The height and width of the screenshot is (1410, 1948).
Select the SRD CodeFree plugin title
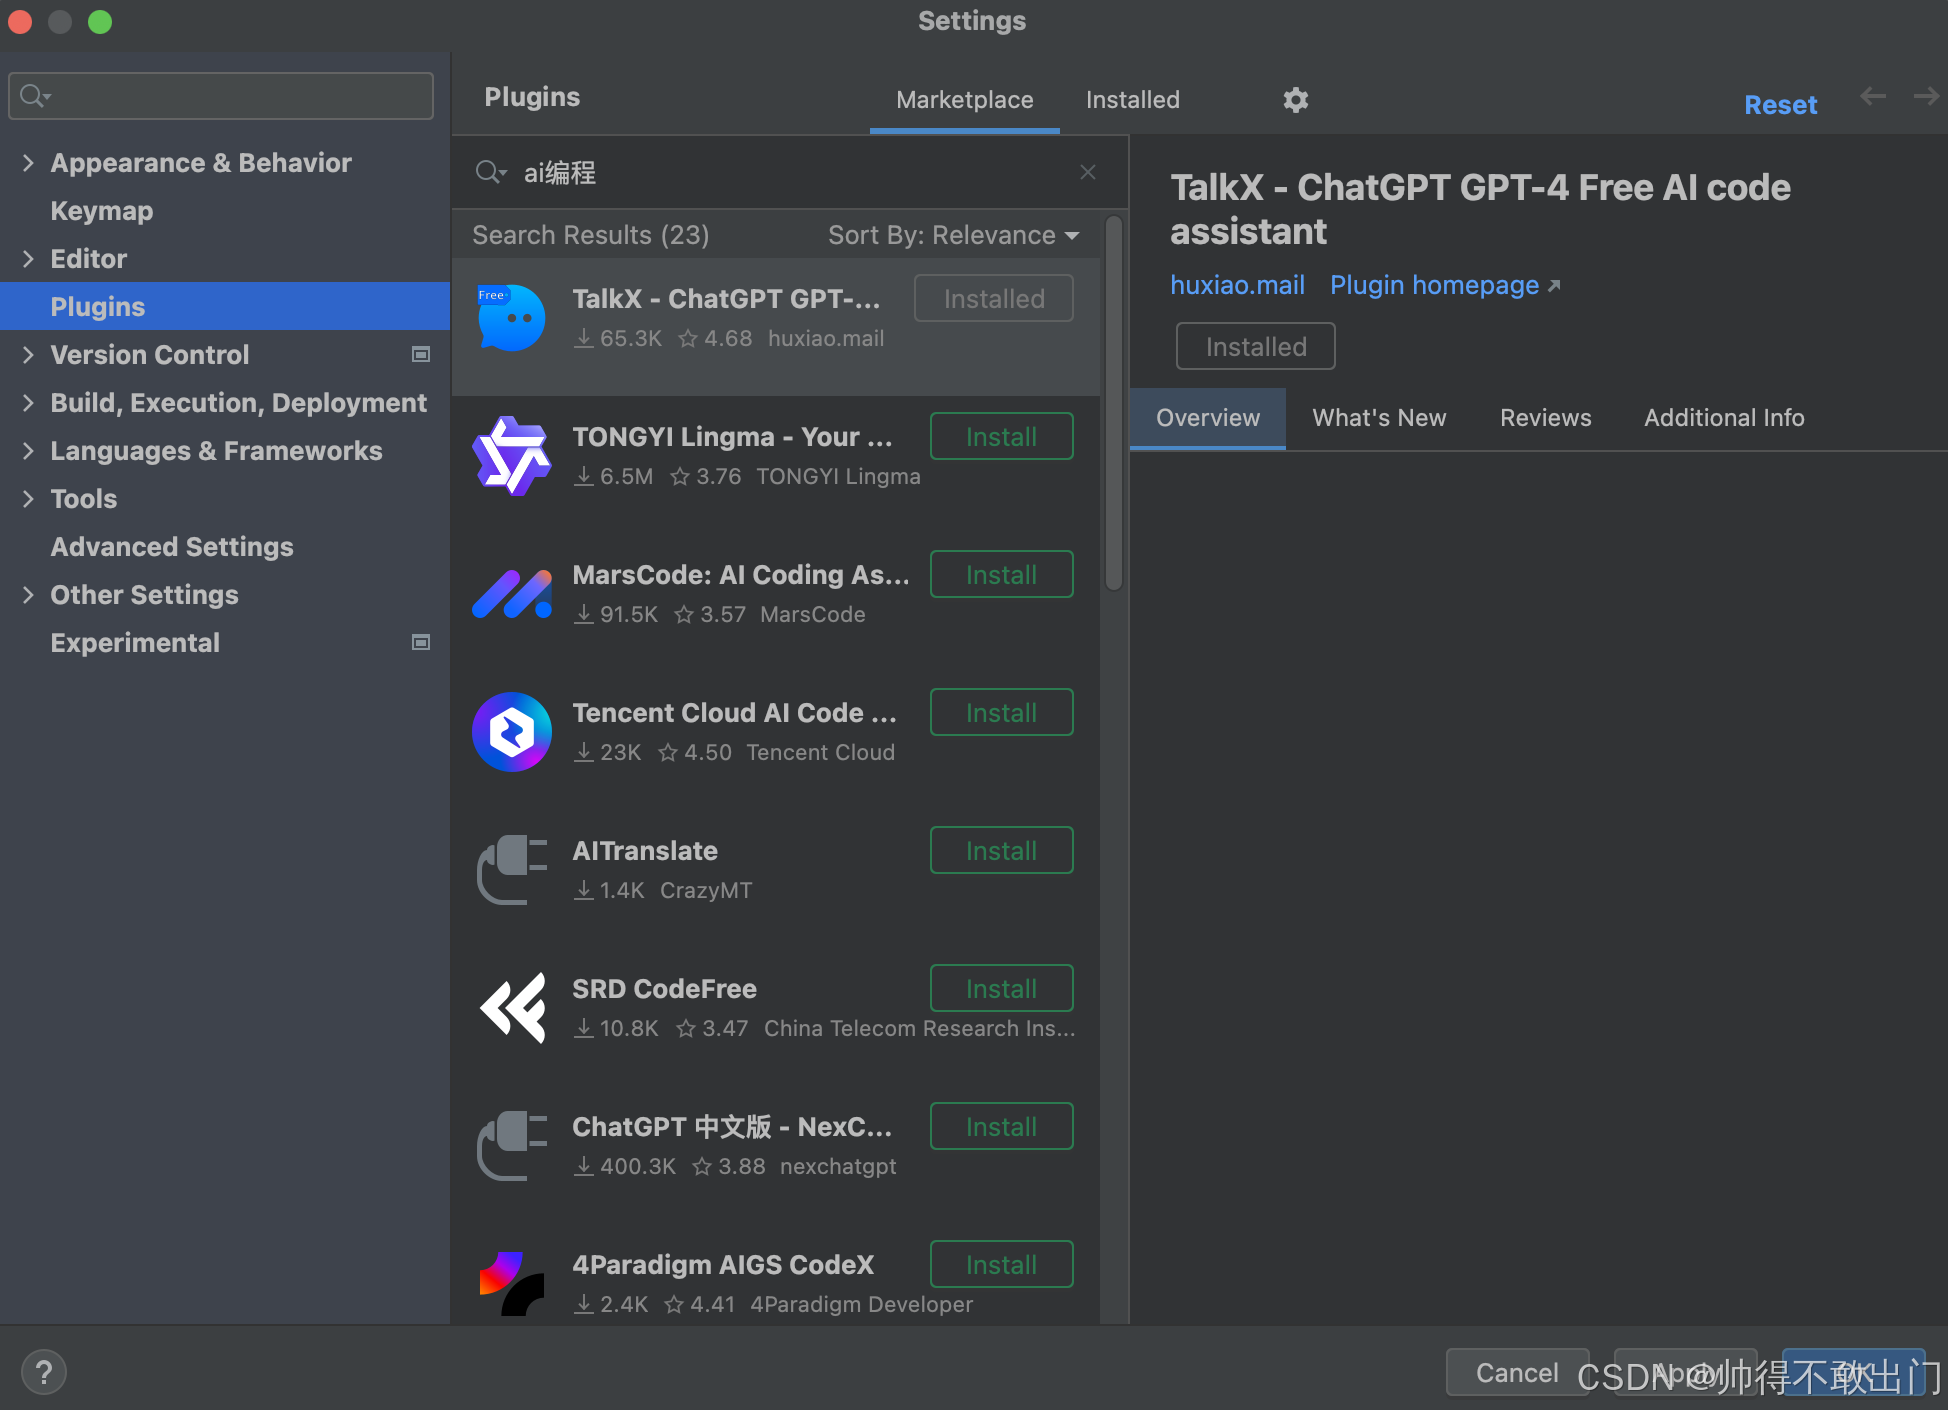click(x=664, y=989)
